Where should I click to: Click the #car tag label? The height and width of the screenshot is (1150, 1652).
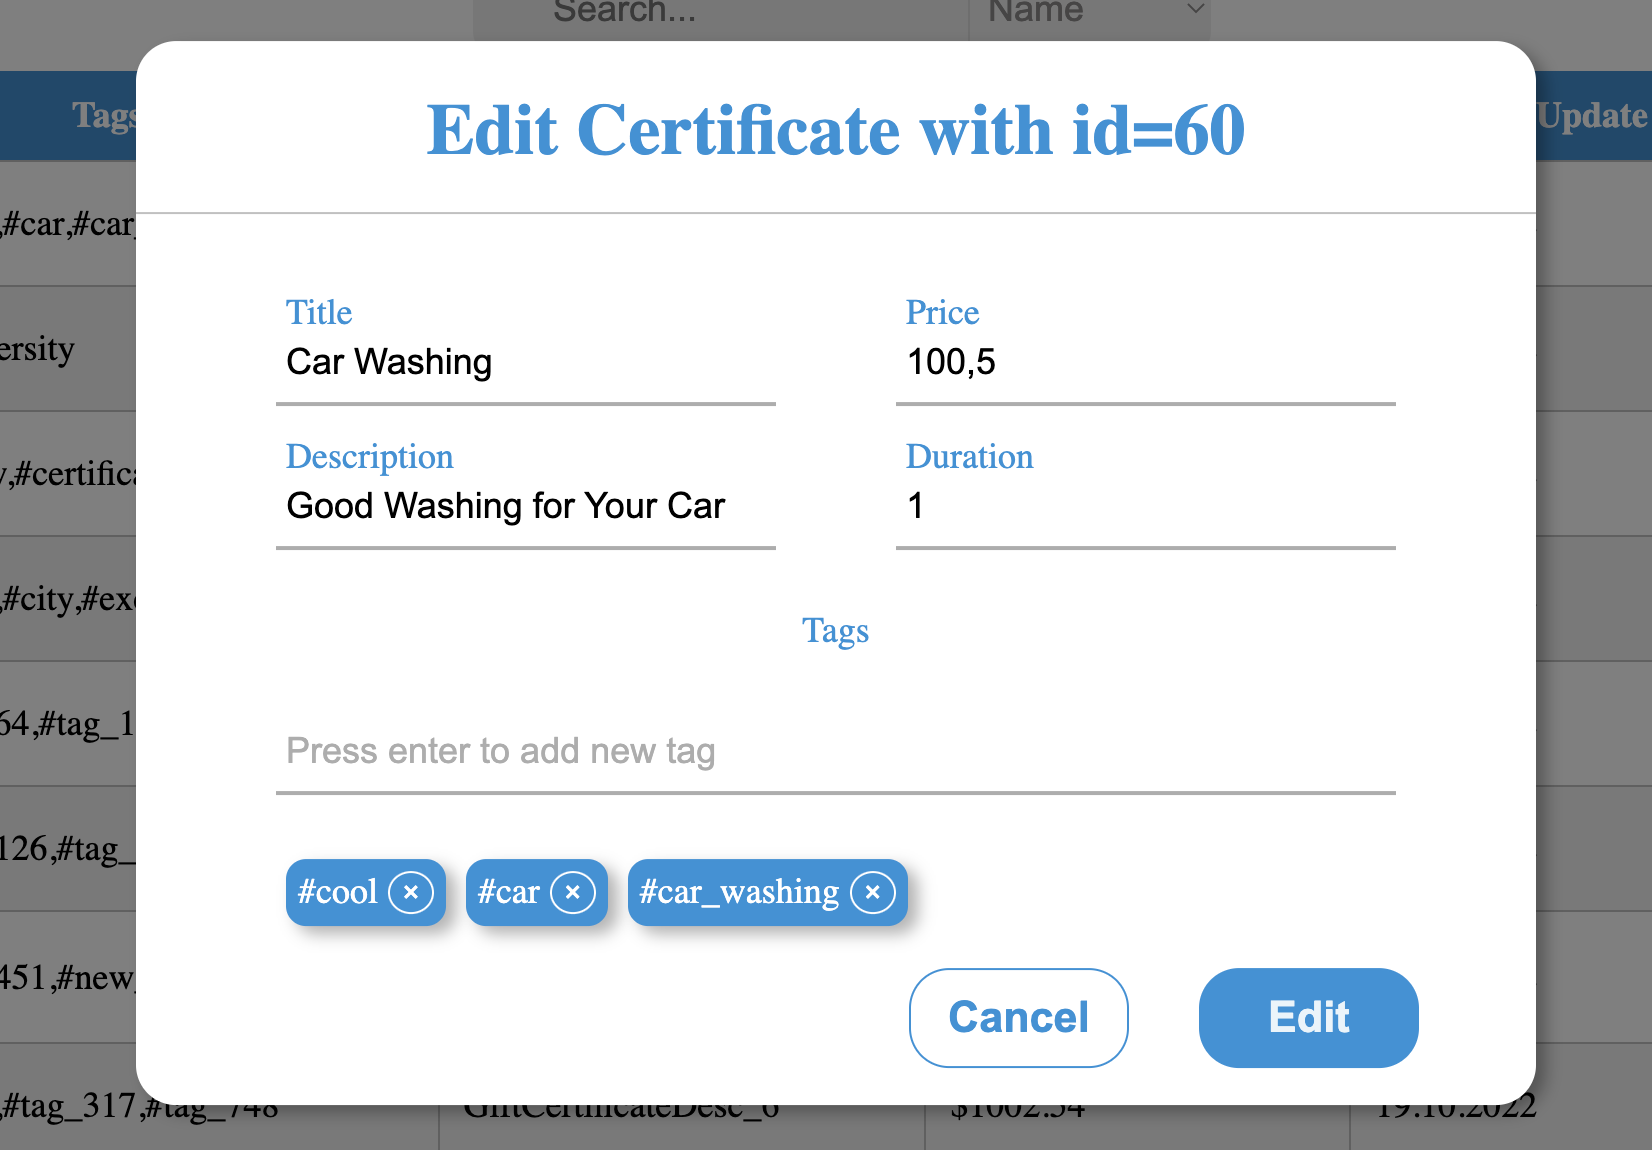[x=509, y=892]
